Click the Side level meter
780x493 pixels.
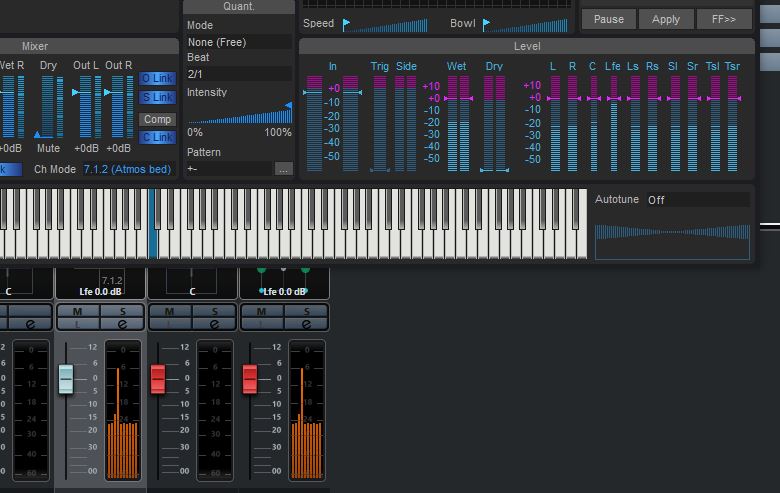pos(405,123)
